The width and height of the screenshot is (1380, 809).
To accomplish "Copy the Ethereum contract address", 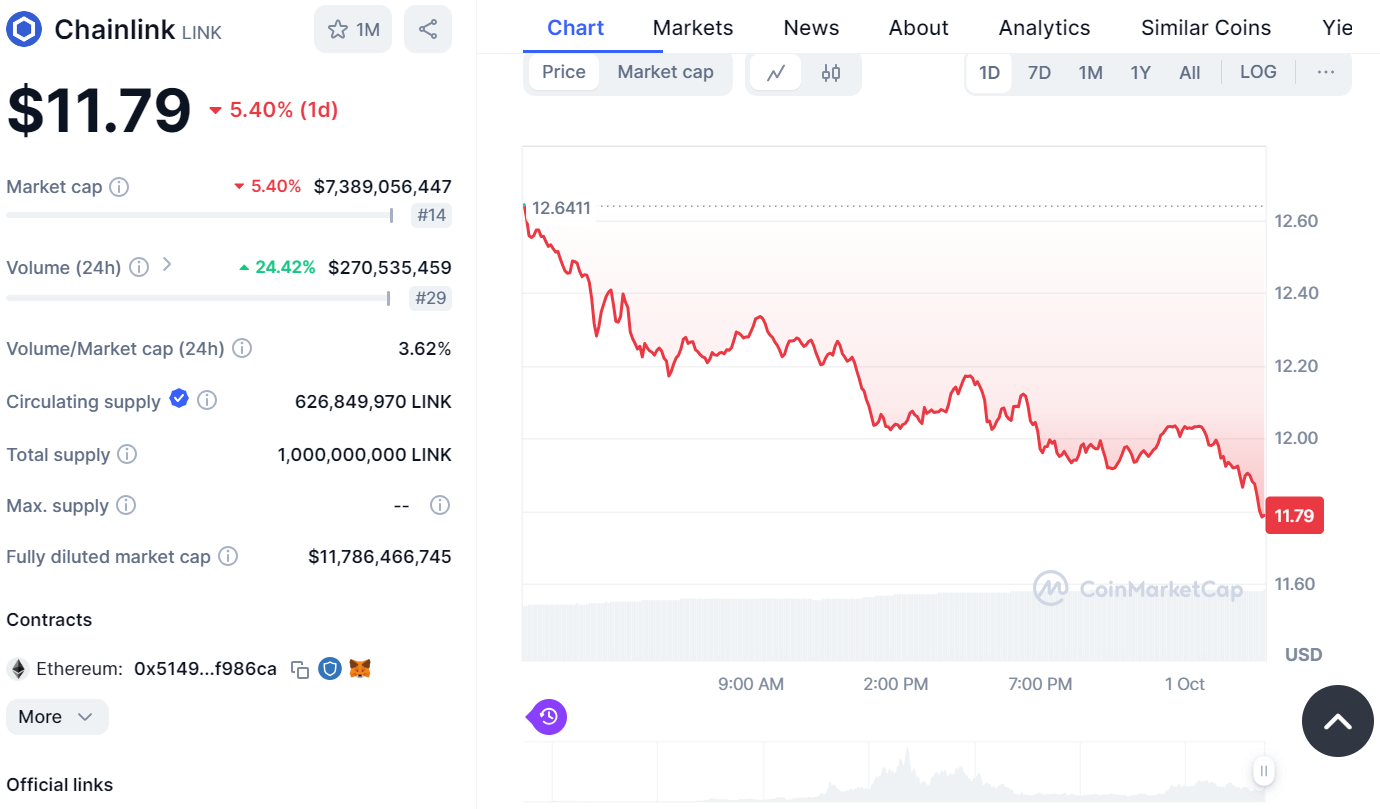I will (x=299, y=669).
